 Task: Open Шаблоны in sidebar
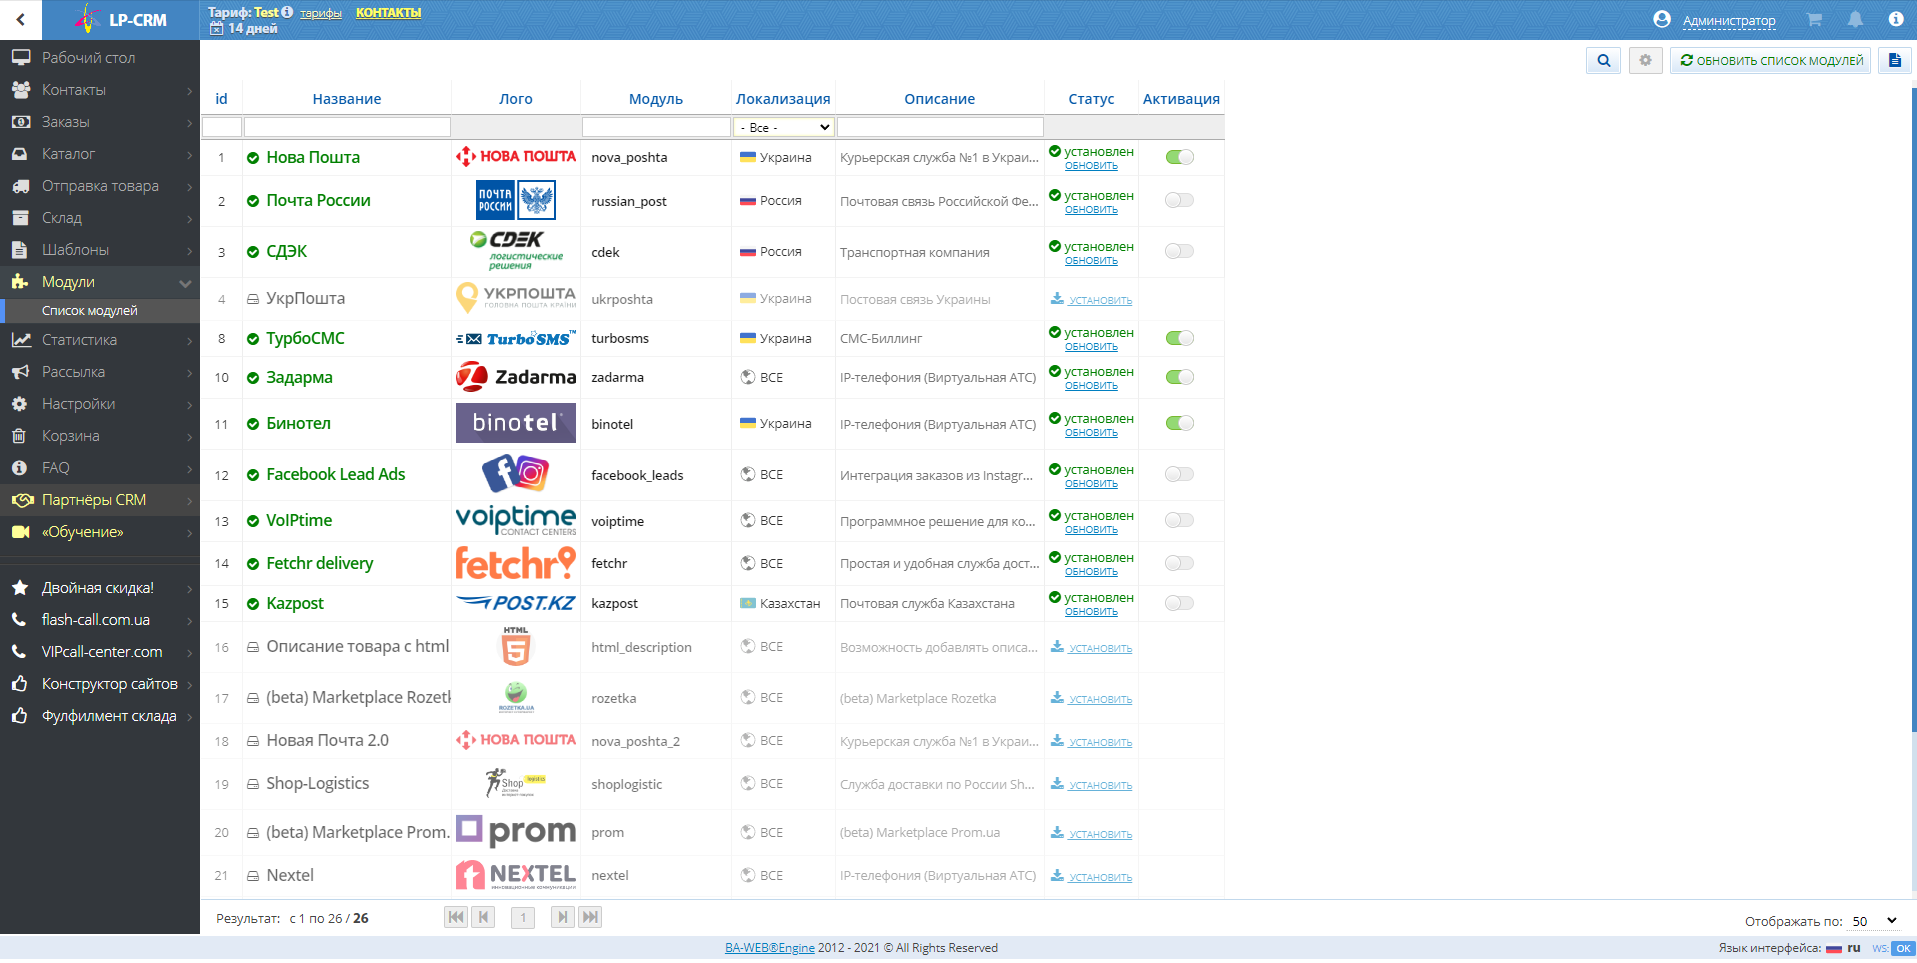[100, 250]
